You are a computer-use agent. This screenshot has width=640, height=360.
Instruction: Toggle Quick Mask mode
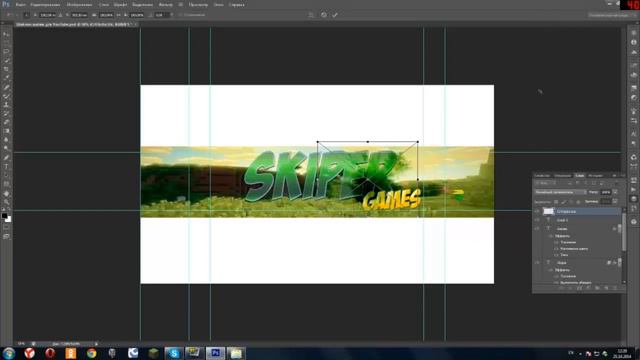[6, 228]
